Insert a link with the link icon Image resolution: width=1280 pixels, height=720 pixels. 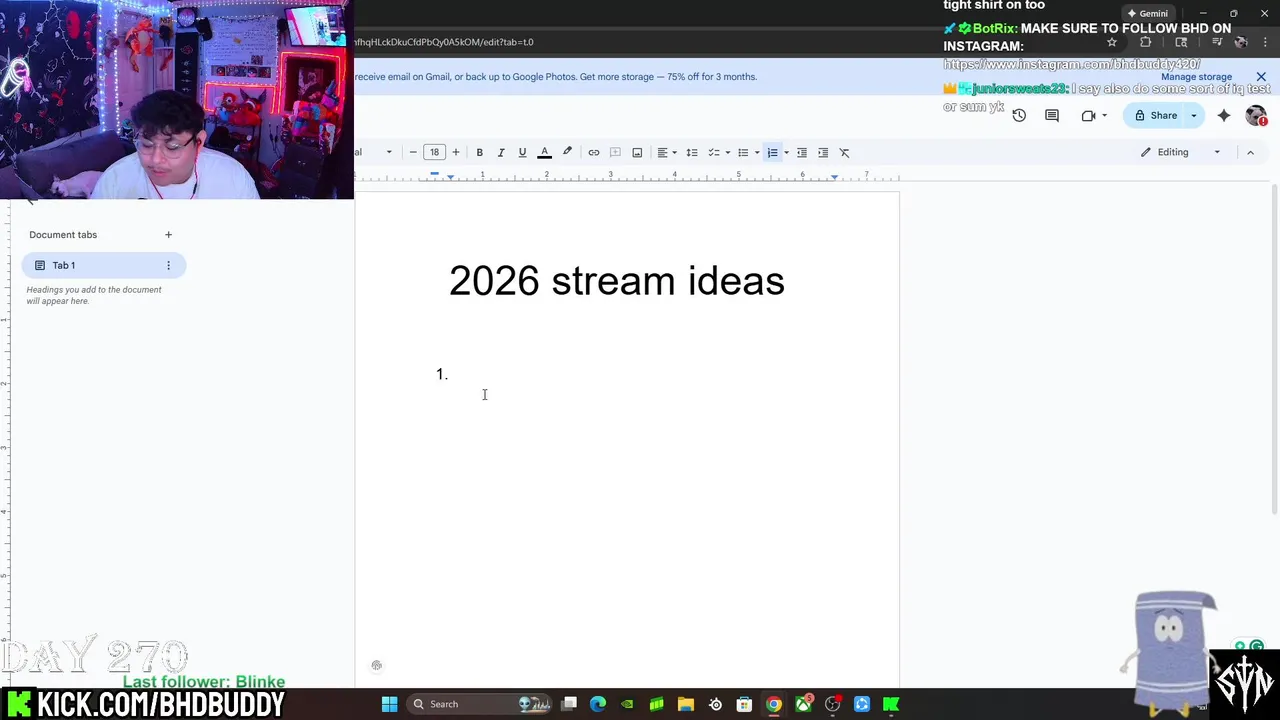pyautogui.click(x=593, y=152)
